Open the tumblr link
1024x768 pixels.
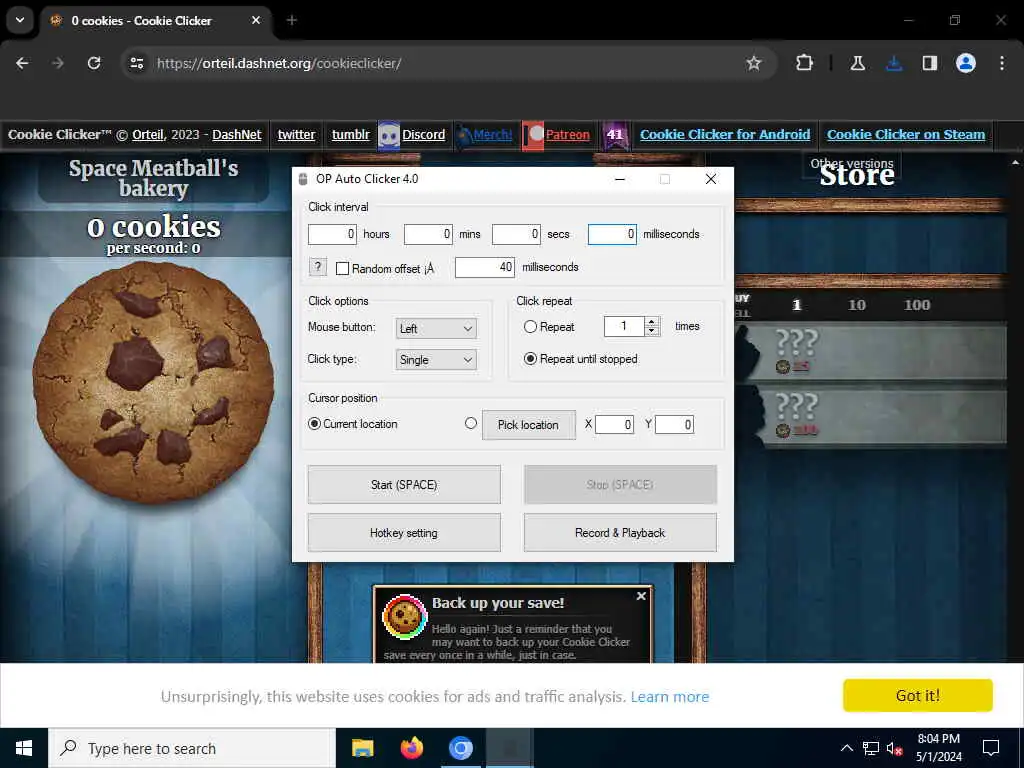(x=351, y=135)
